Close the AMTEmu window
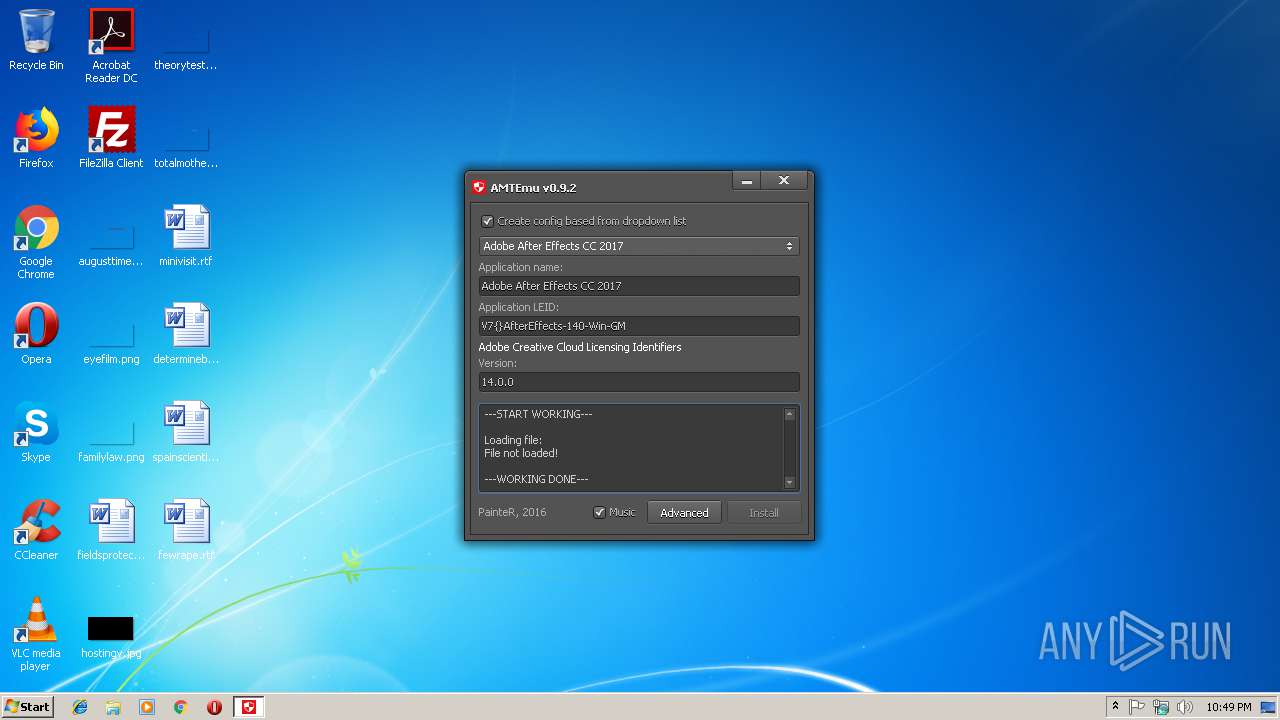Image resolution: width=1280 pixels, height=720 pixels. pos(784,181)
